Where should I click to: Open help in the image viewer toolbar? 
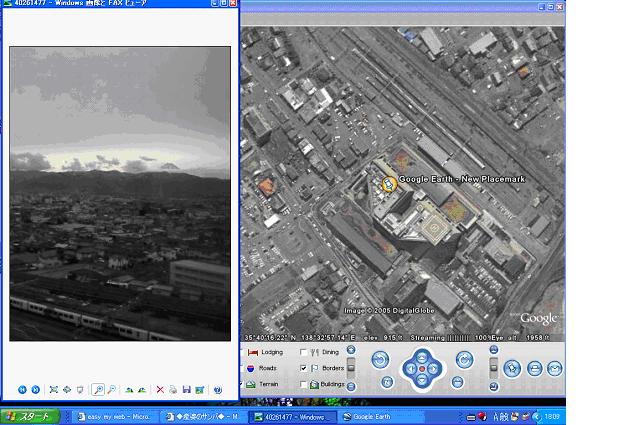point(217,389)
